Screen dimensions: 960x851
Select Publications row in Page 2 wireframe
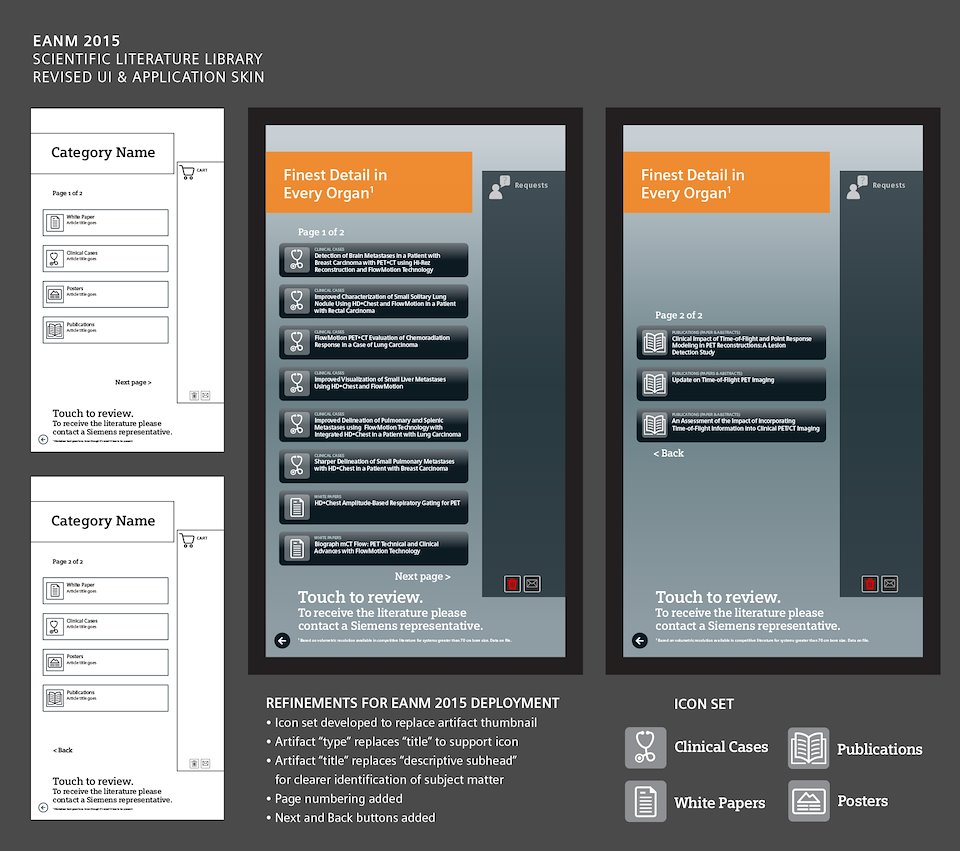click(105, 698)
